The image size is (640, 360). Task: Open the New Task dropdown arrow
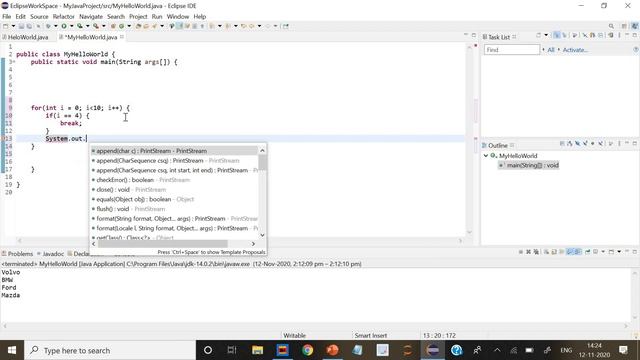tap(546, 36)
